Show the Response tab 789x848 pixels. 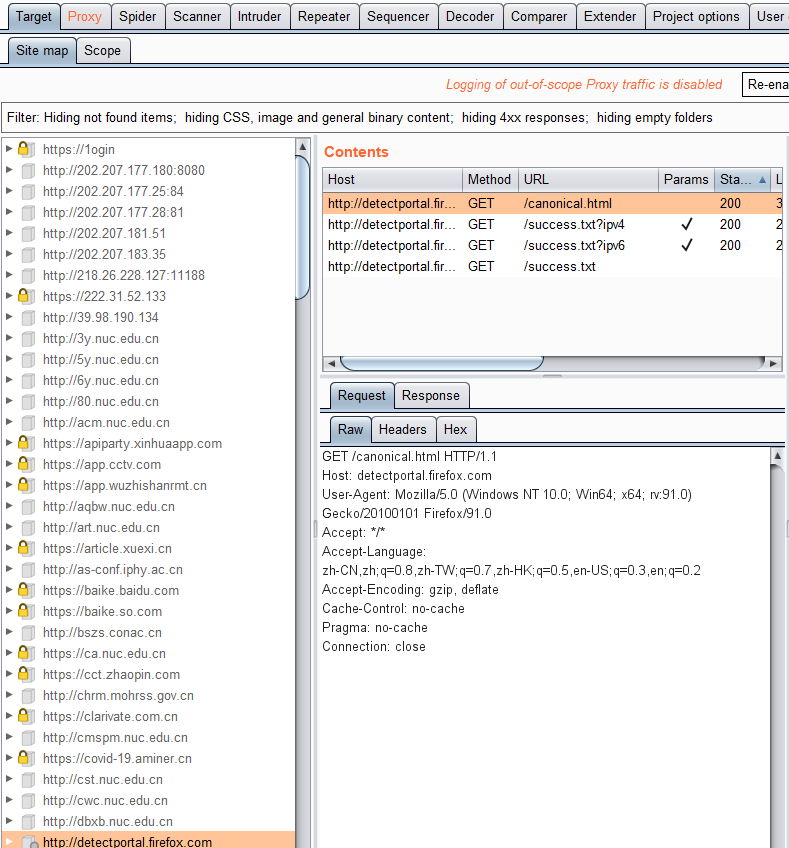point(431,396)
